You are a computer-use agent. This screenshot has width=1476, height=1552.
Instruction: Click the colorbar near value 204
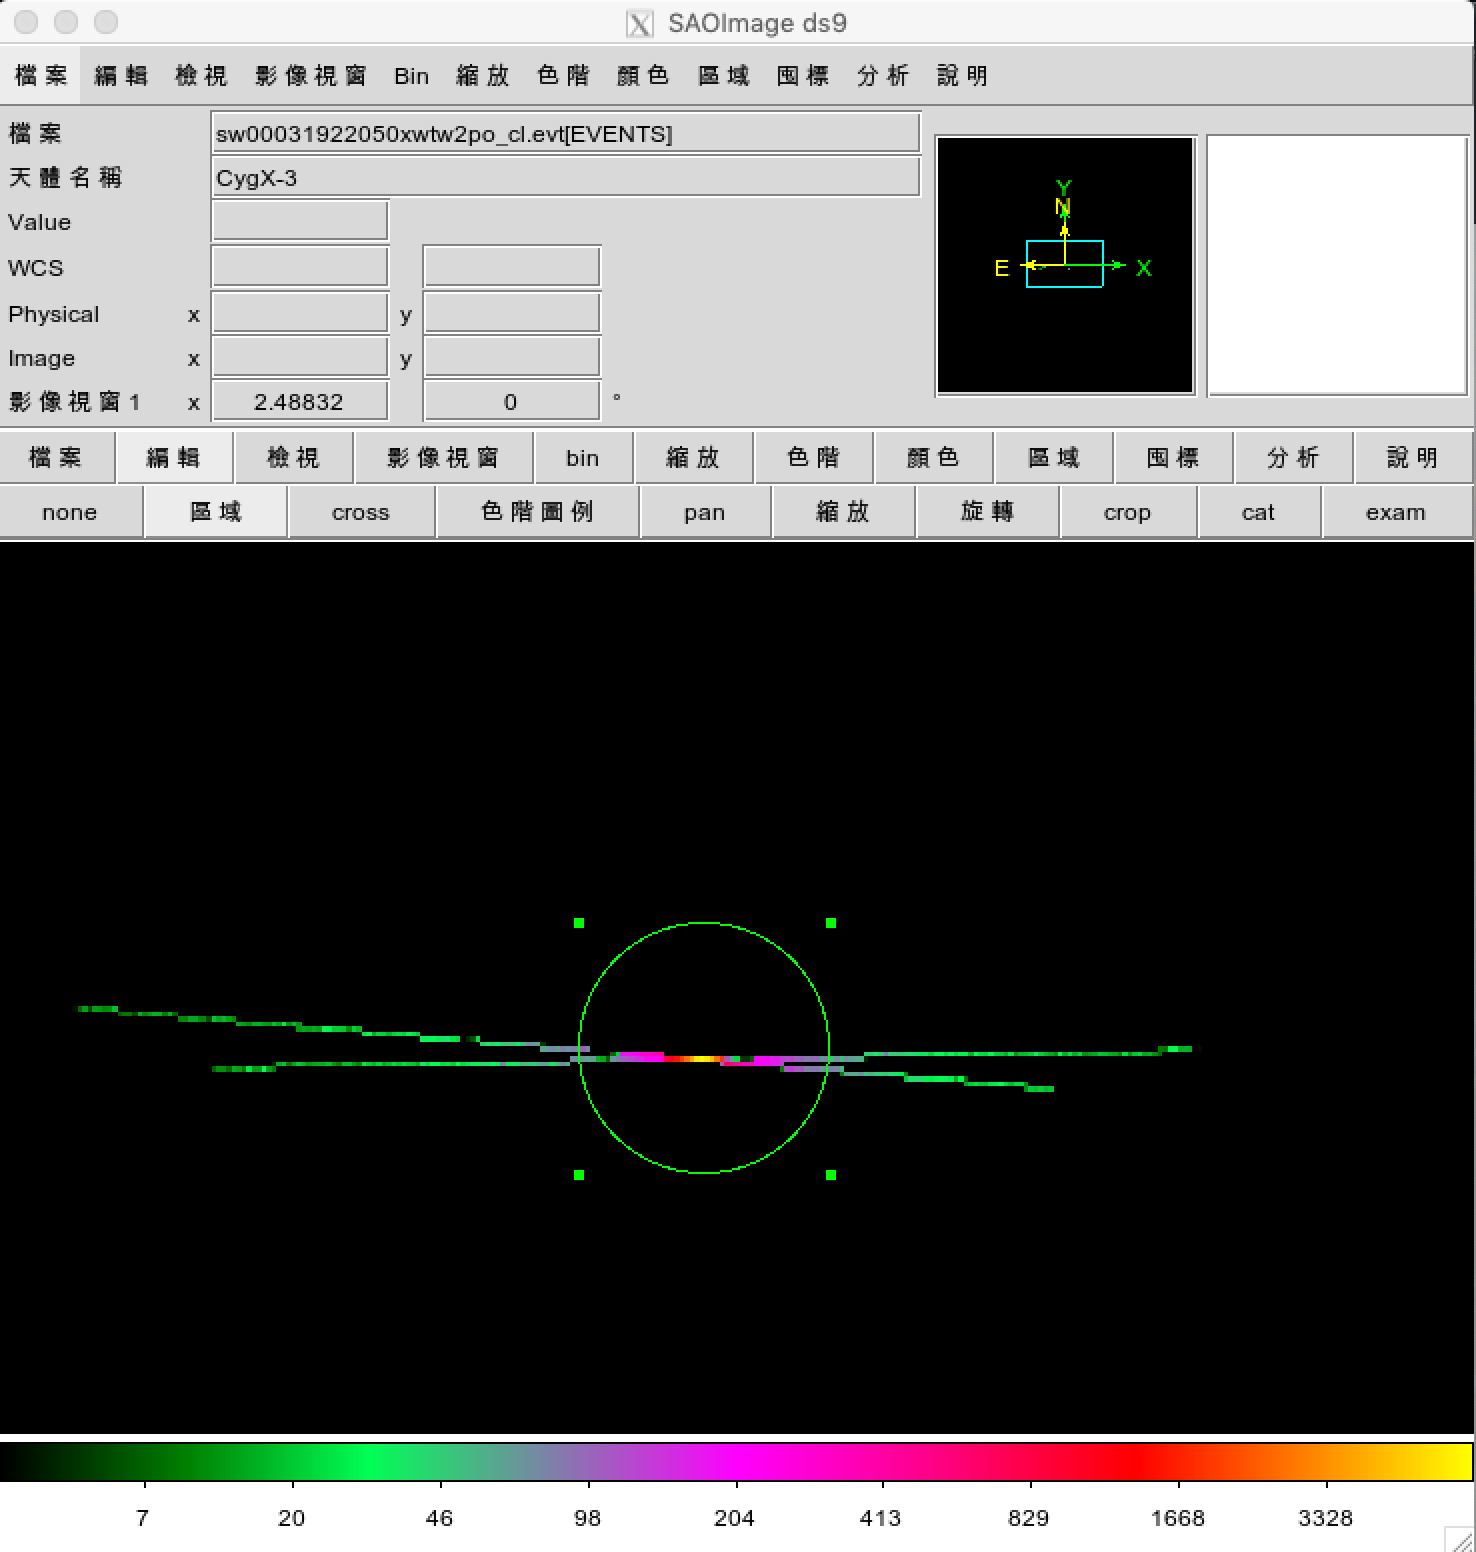pos(736,1461)
